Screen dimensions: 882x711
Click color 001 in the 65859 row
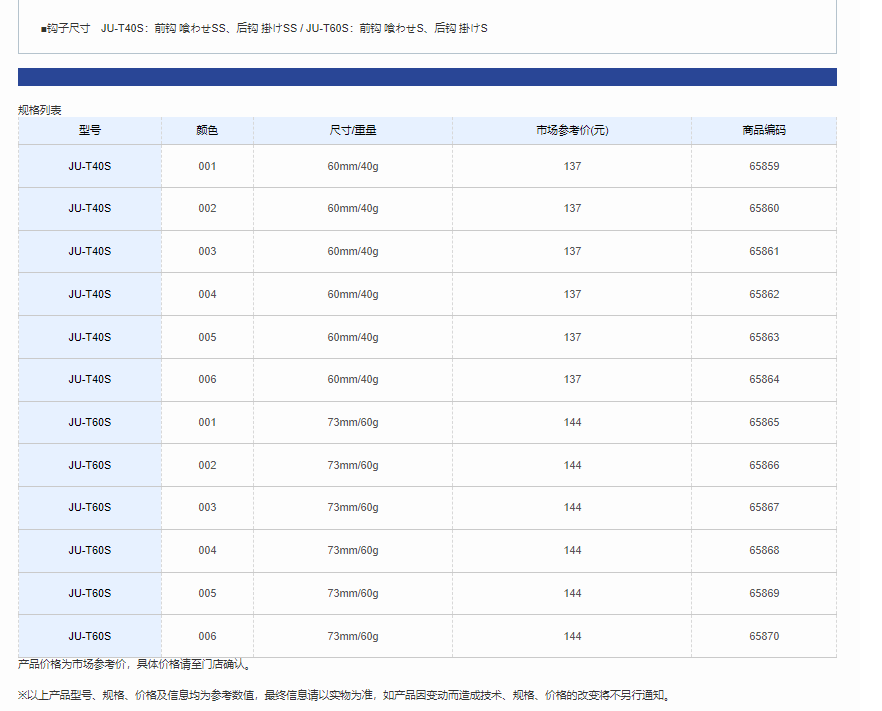207,166
